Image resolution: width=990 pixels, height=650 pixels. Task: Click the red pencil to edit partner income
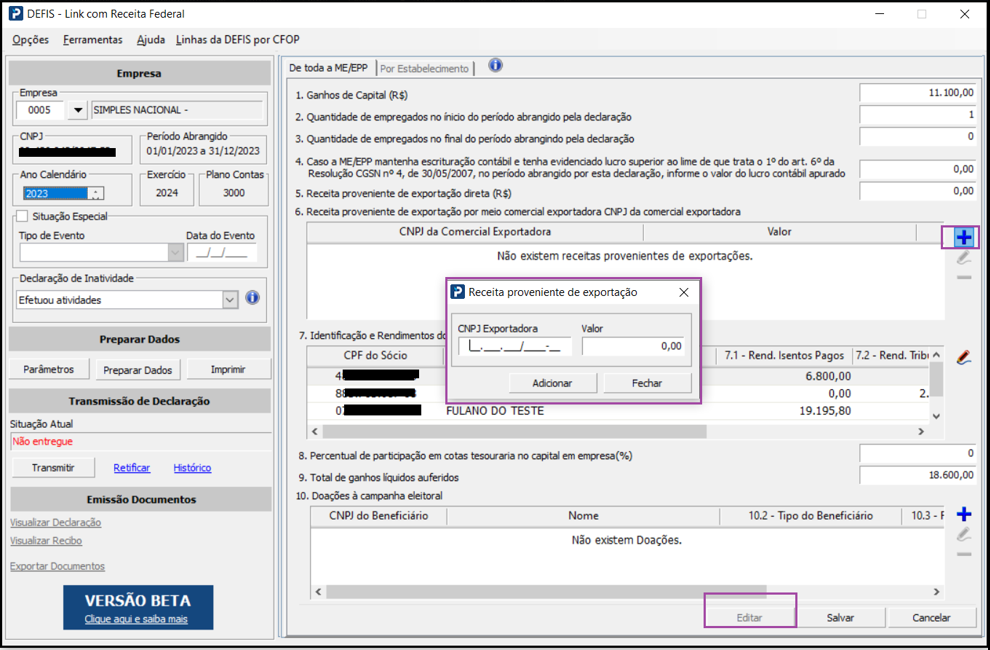click(x=963, y=357)
